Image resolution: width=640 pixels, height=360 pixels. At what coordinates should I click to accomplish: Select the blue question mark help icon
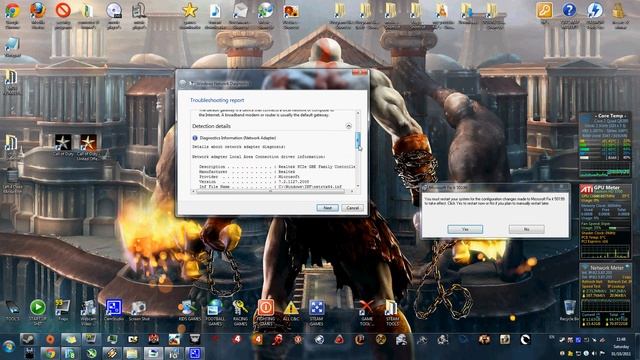(x=569, y=11)
